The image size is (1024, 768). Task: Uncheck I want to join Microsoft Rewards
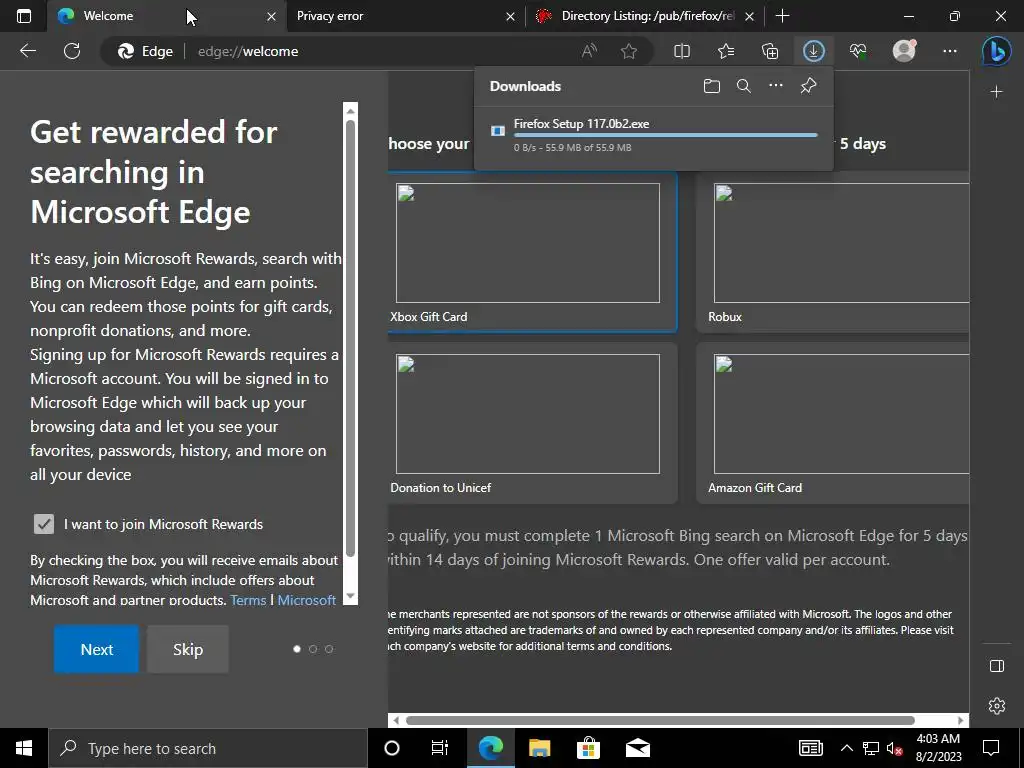(44, 524)
